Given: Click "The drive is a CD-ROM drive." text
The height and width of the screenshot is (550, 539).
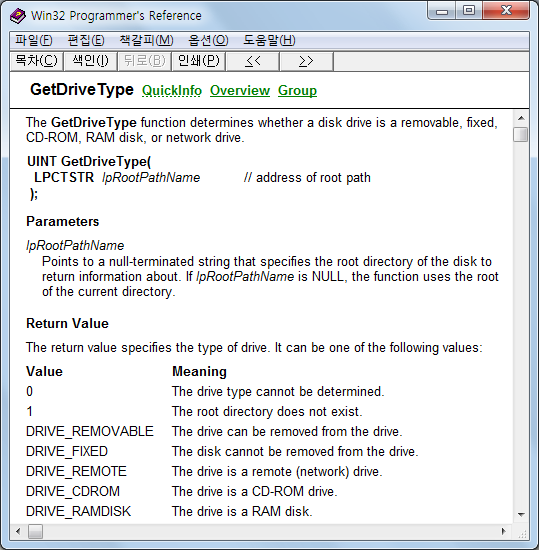Looking at the screenshot, I should 255,491.
